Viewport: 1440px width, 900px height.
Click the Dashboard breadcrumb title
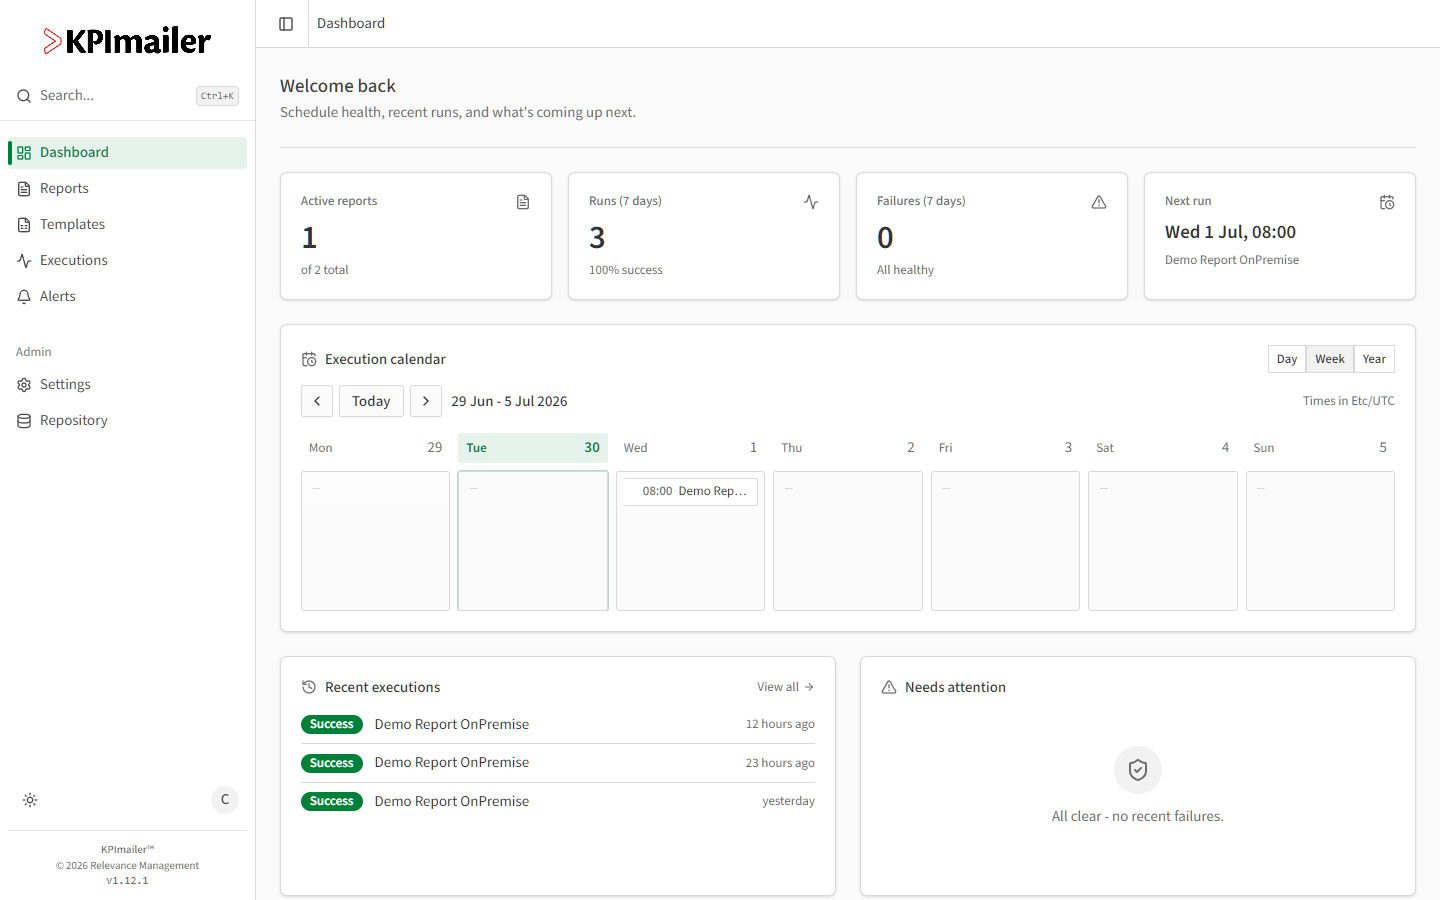point(351,23)
